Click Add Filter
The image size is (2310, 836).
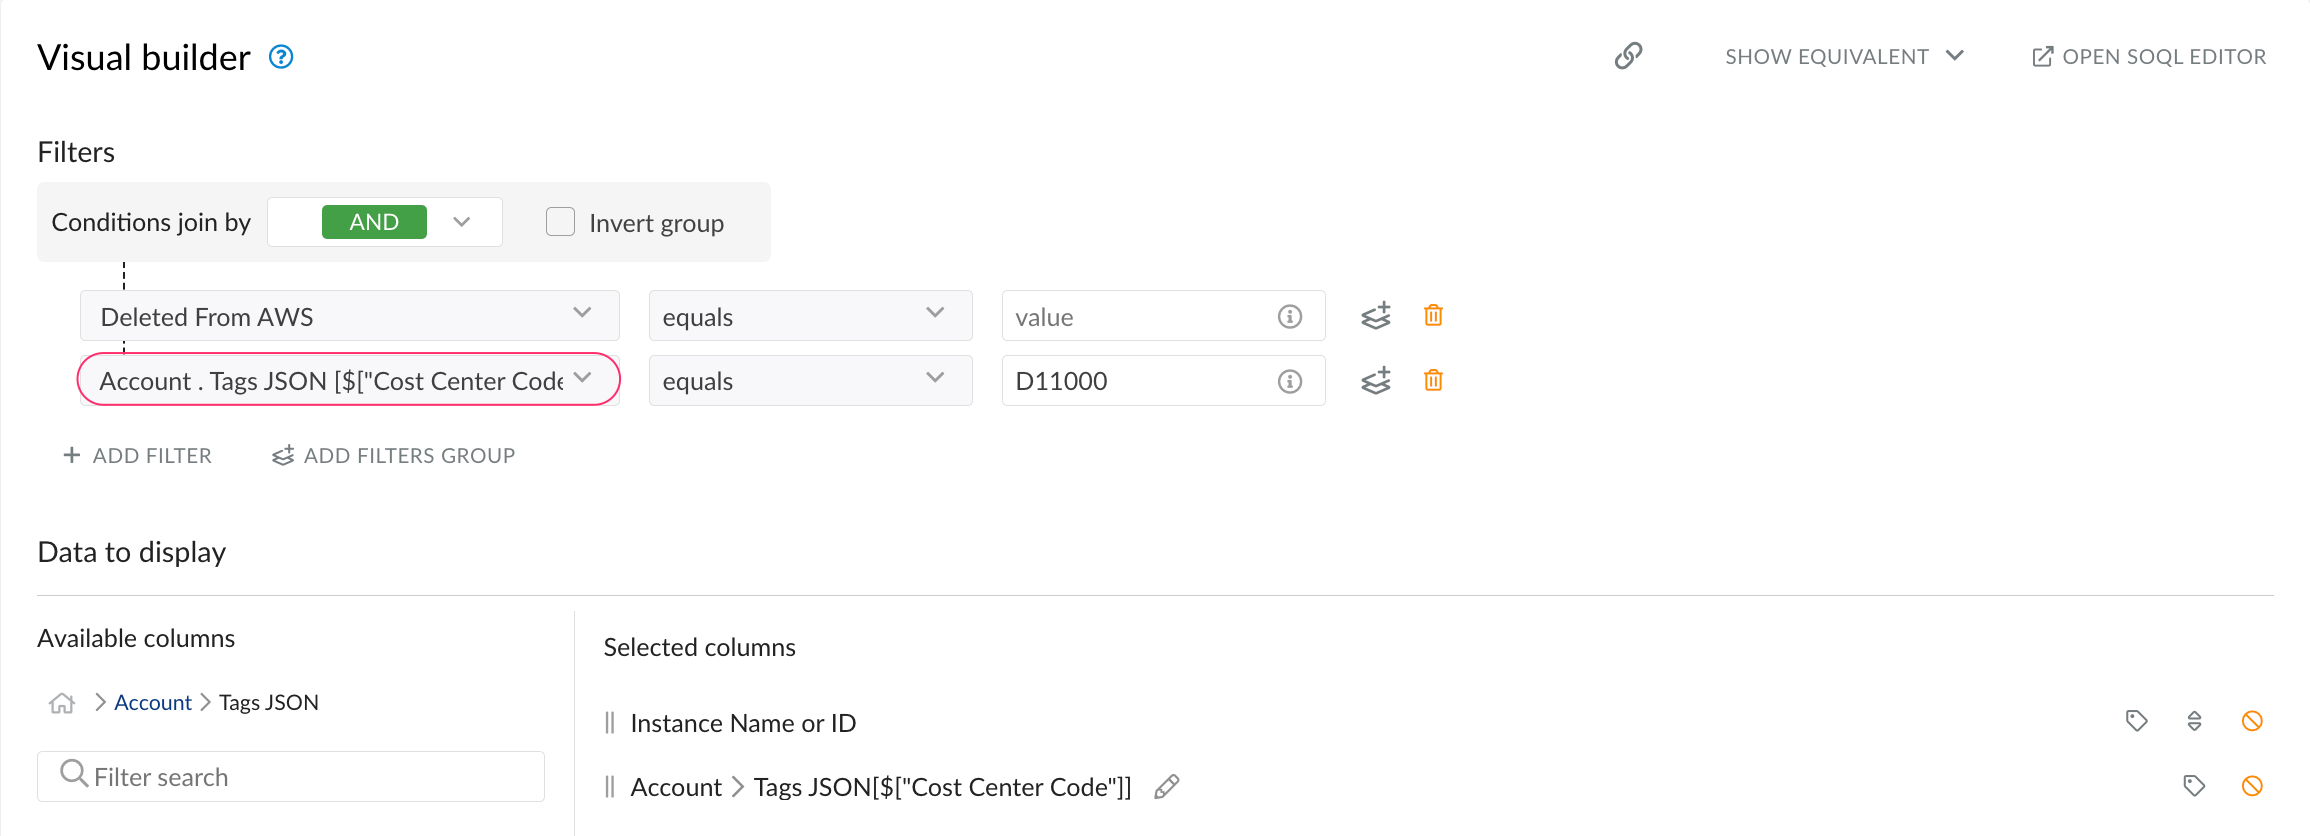[x=137, y=455]
